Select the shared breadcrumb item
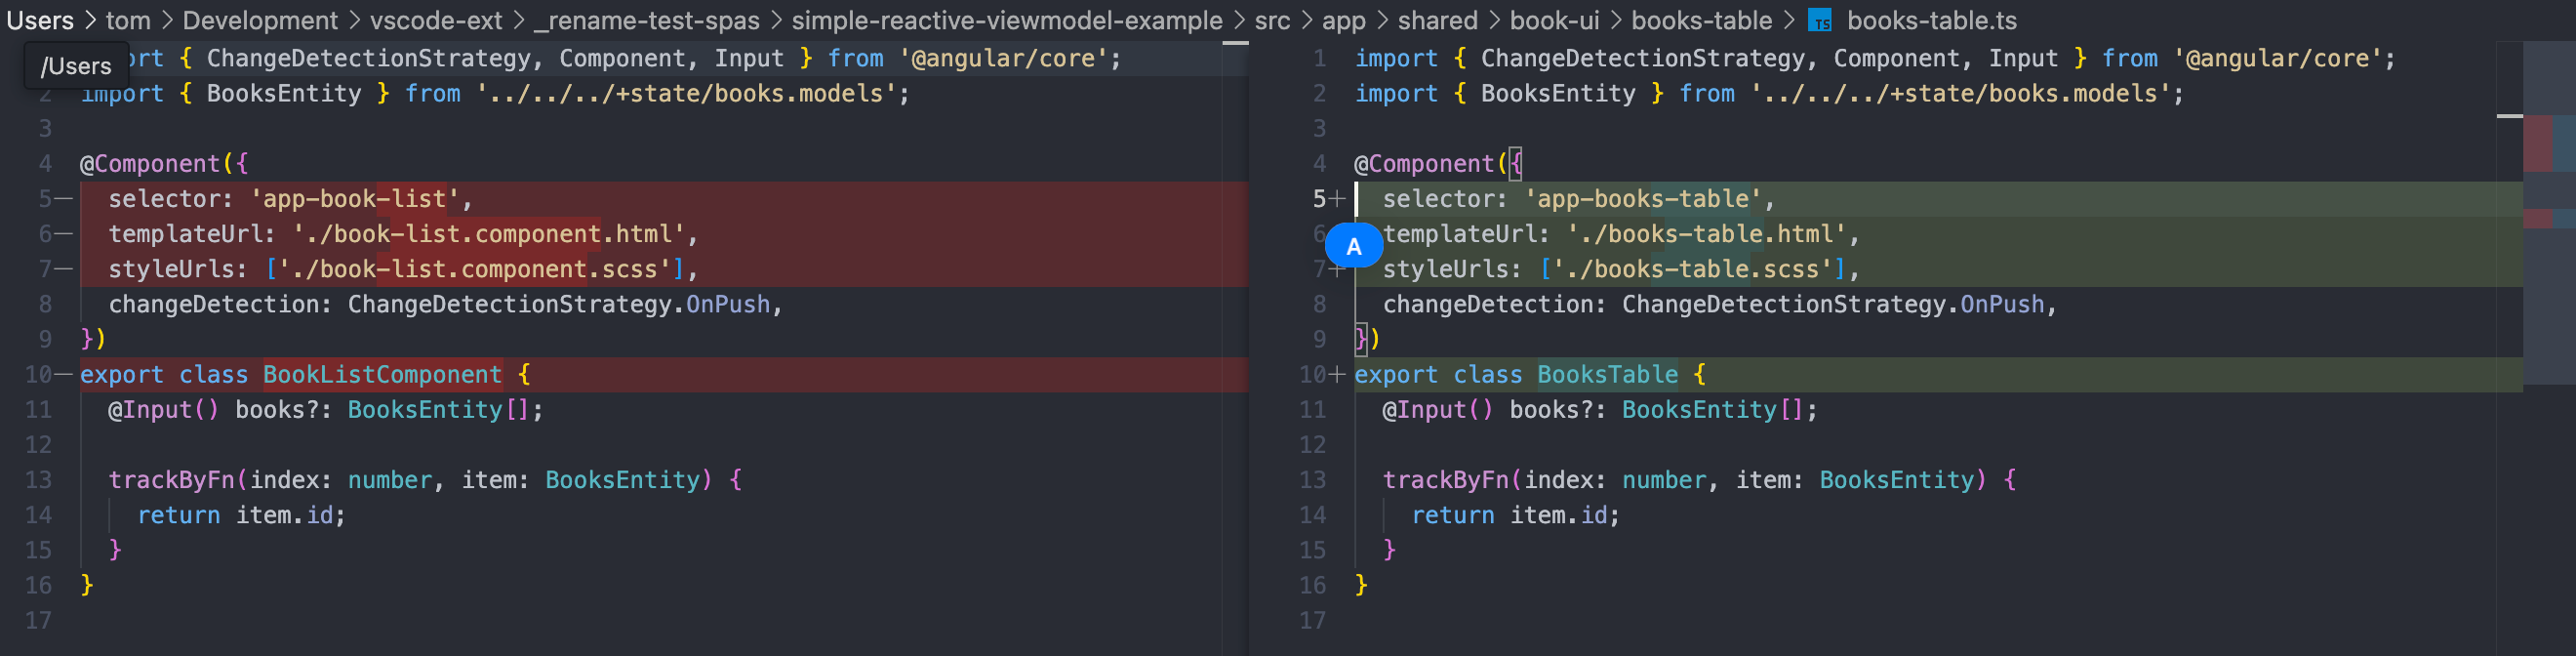The height and width of the screenshot is (656, 2576). [x=1437, y=21]
